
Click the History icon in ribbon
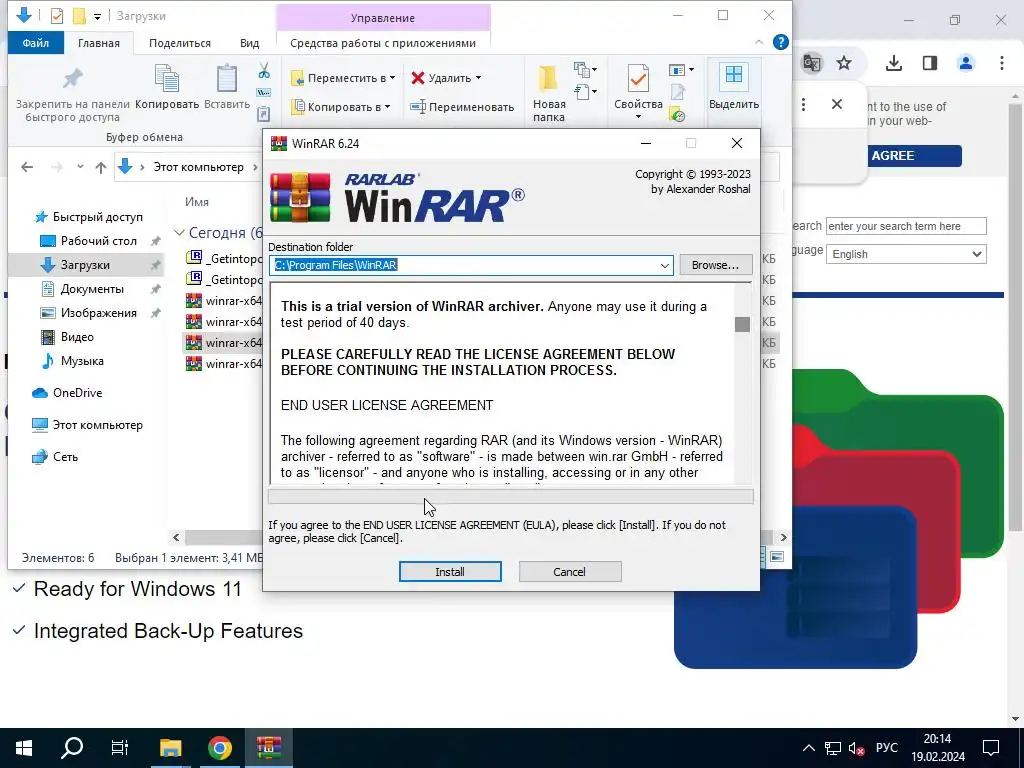tap(677, 116)
